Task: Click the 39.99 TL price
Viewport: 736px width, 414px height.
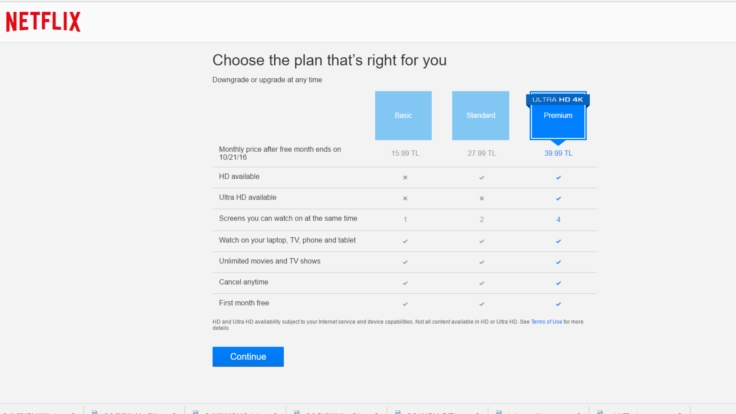Action: pyautogui.click(x=558, y=153)
